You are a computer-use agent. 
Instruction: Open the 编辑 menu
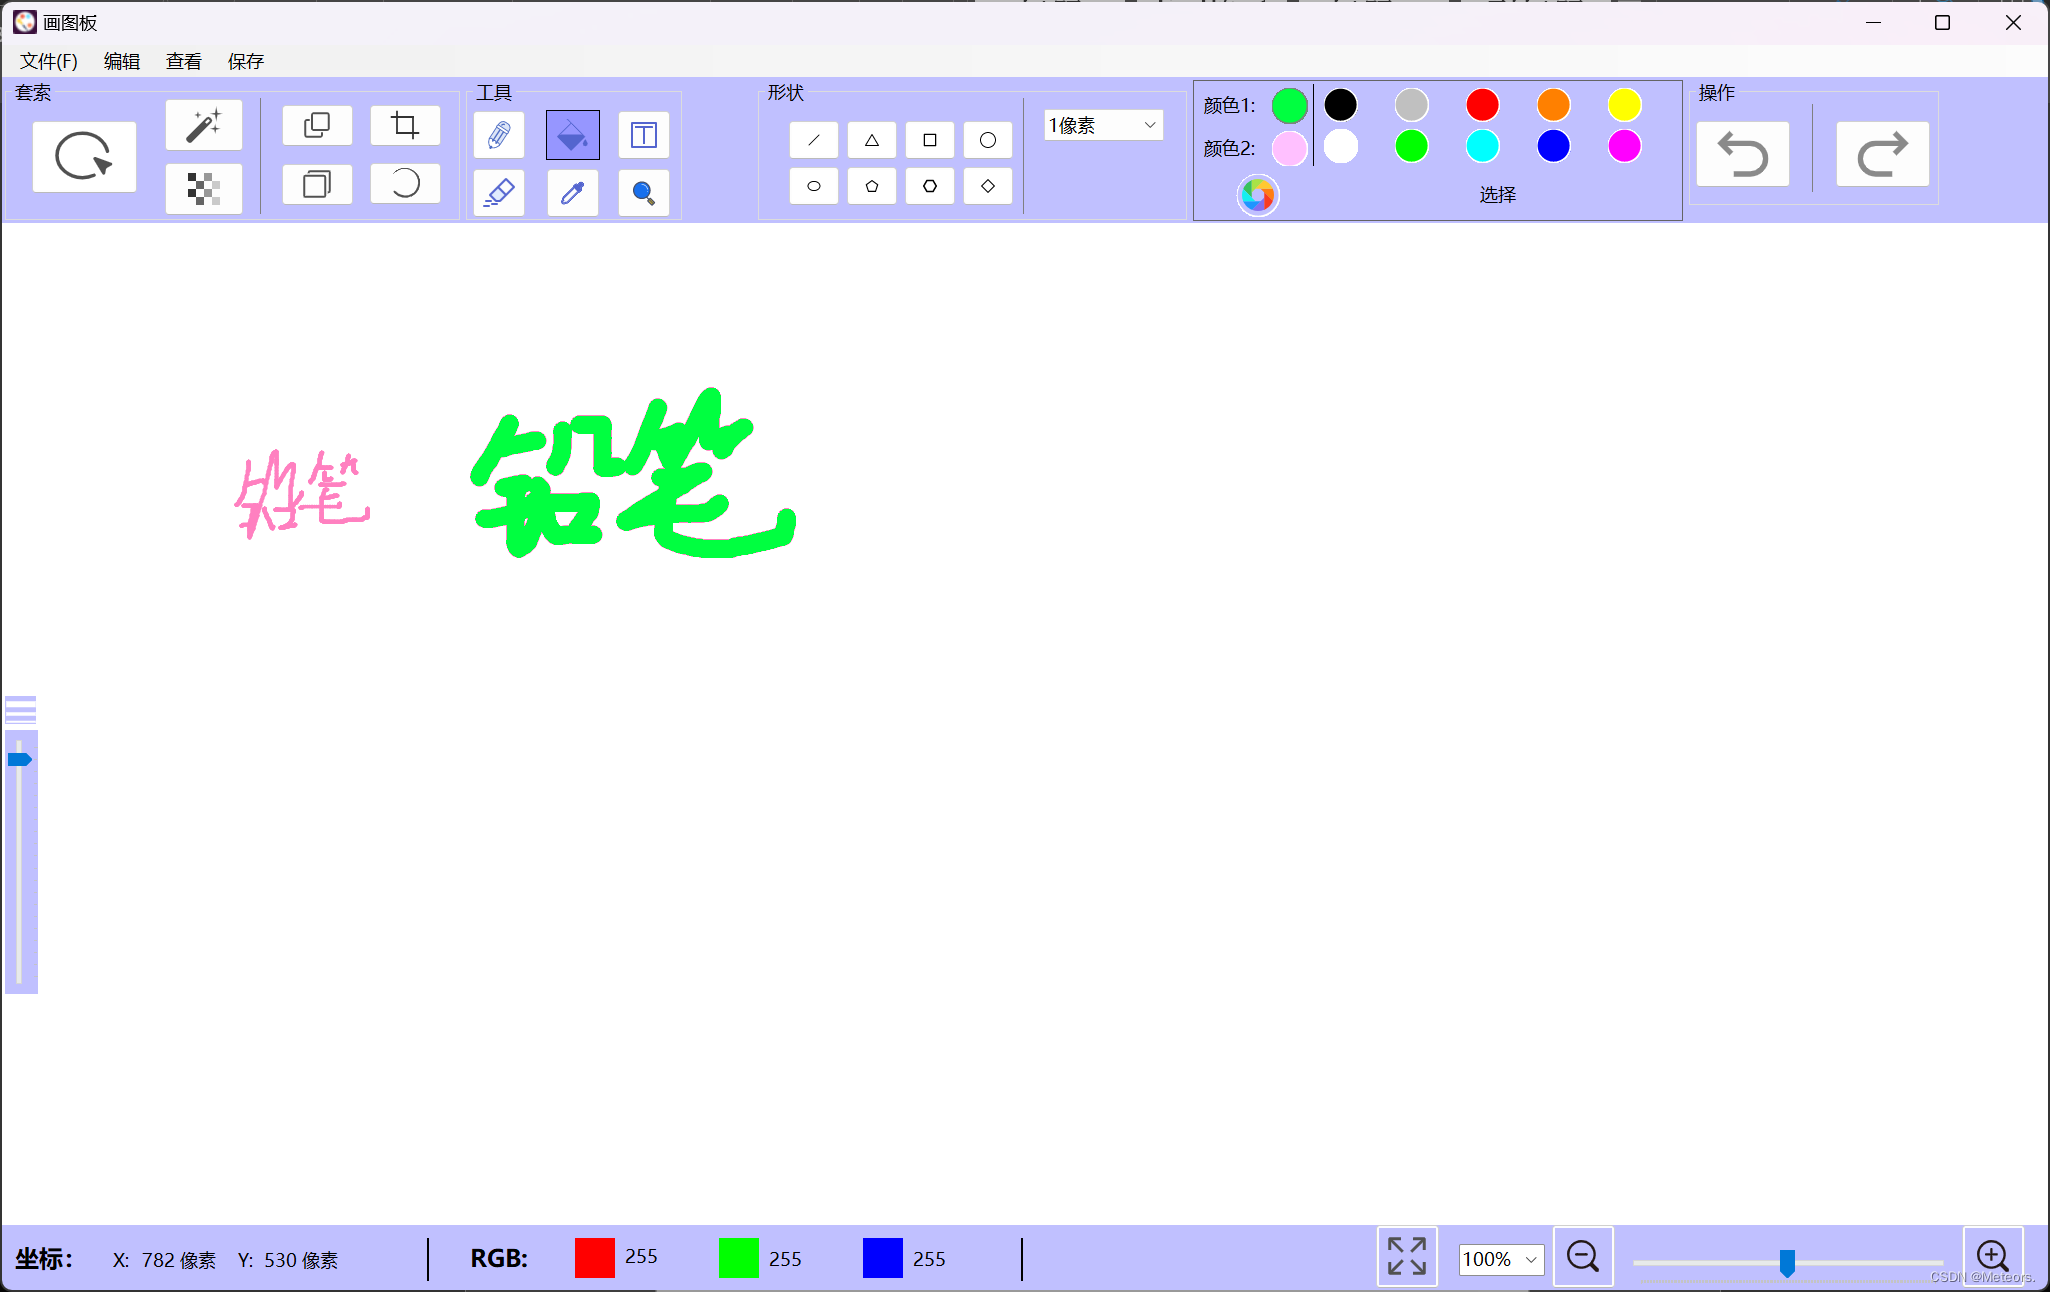click(122, 61)
